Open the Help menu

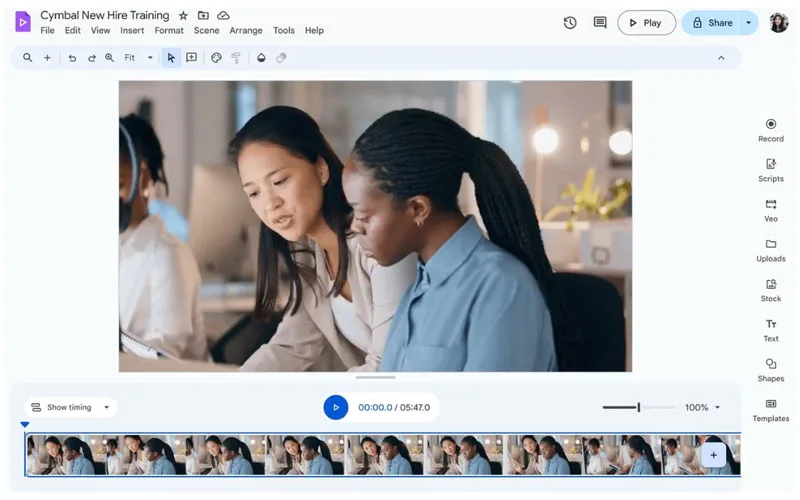314,31
